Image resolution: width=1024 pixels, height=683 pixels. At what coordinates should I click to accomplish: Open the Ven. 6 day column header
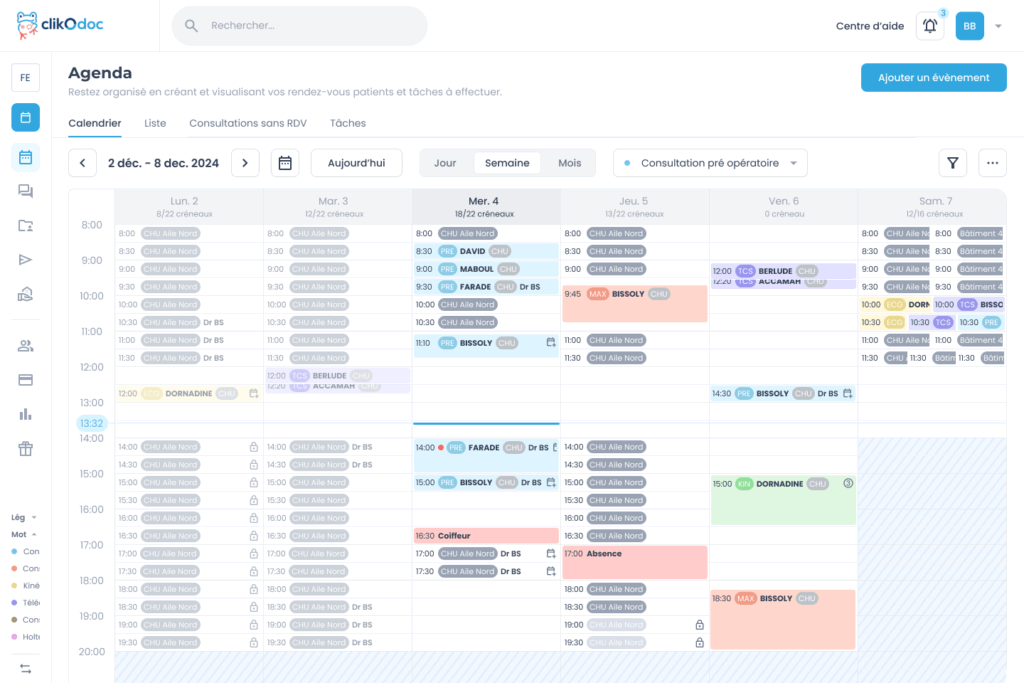pos(784,206)
